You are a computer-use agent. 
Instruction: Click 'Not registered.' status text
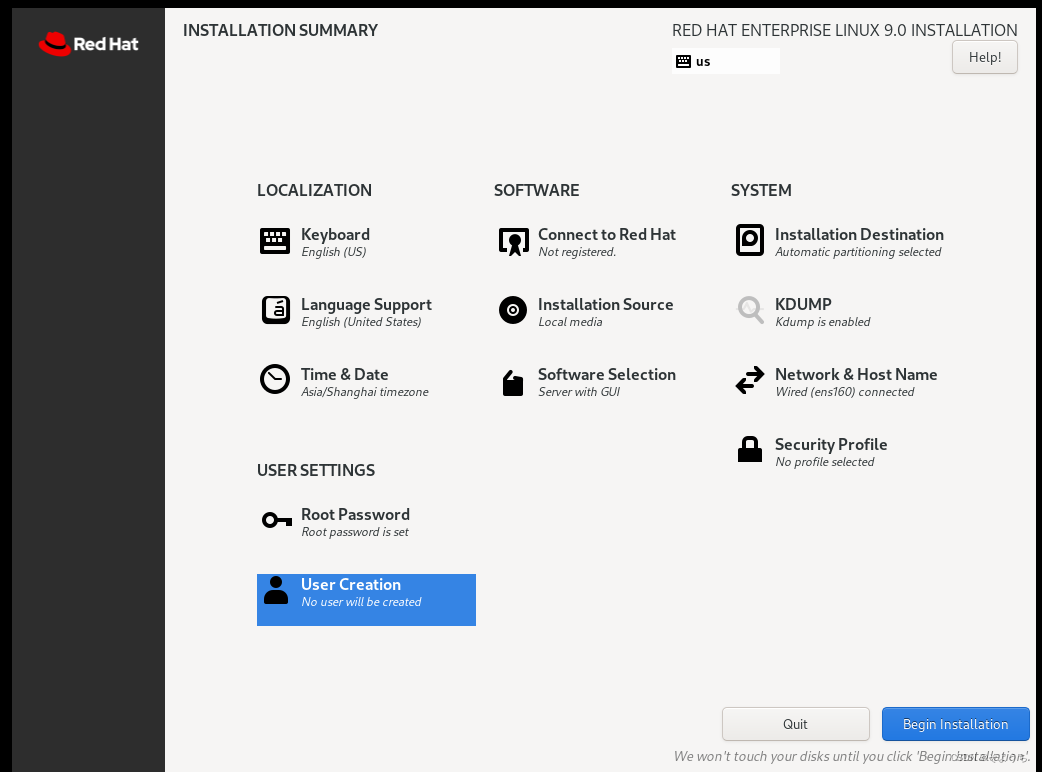577,252
